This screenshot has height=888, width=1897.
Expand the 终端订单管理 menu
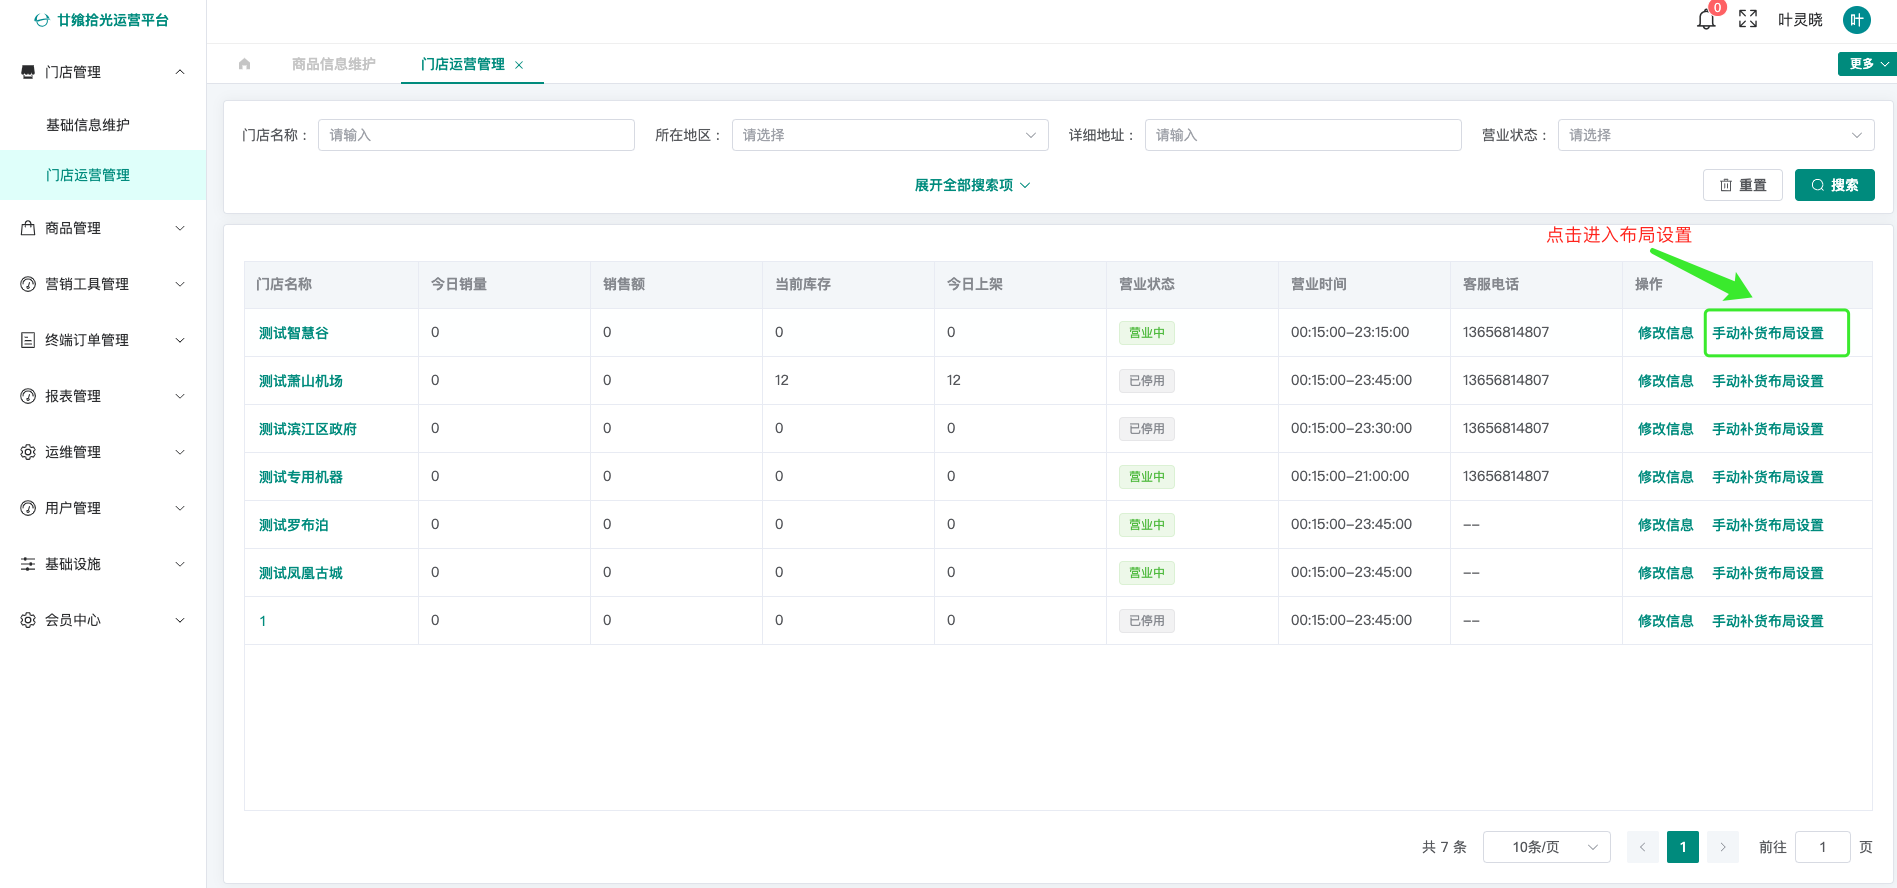click(x=103, y=340)
